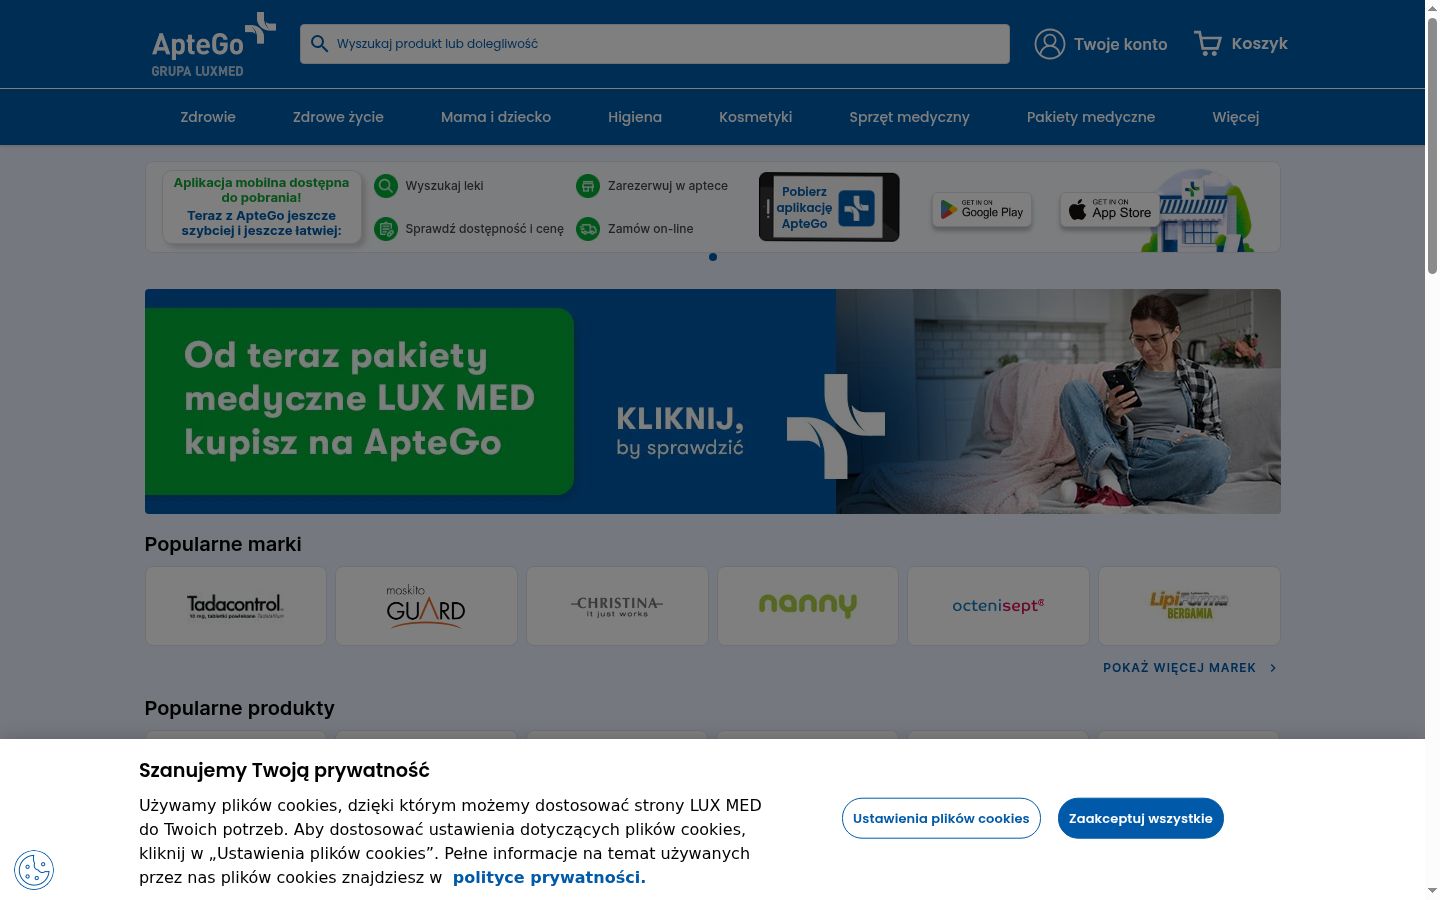Open the 'polityce prywatności' link
1440x900 pixels.
coord(549,877)
